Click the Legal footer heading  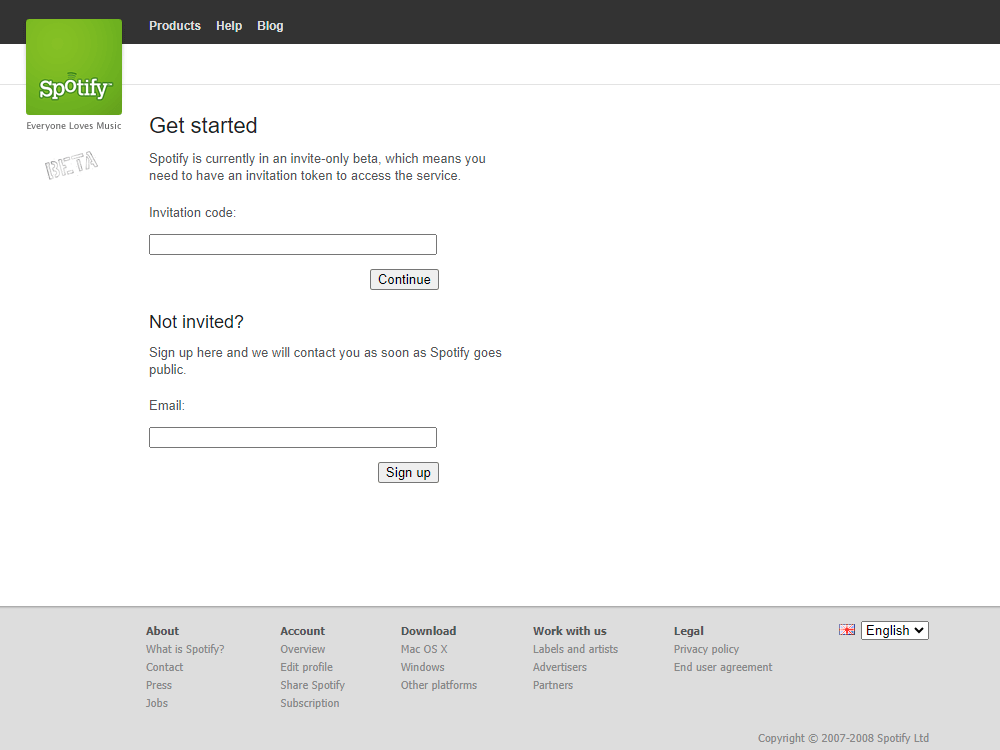tap(689, 631)
